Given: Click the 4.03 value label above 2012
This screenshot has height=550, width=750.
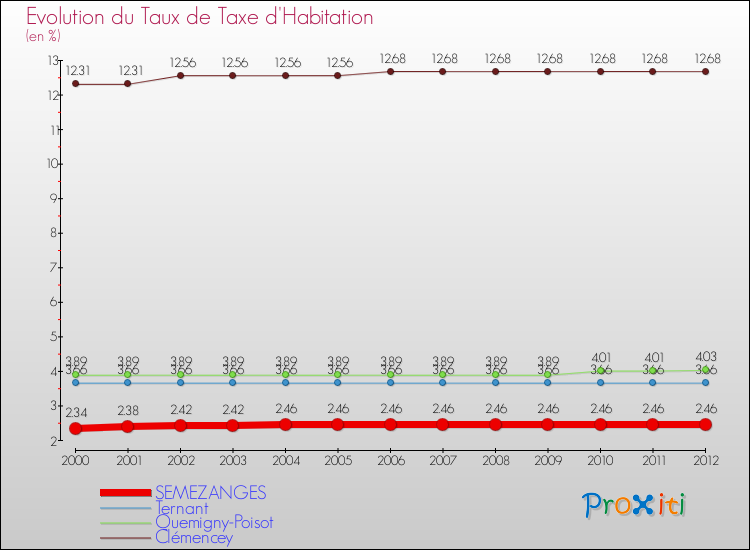Looking at the screenshot, I should (x=706, y=357).
